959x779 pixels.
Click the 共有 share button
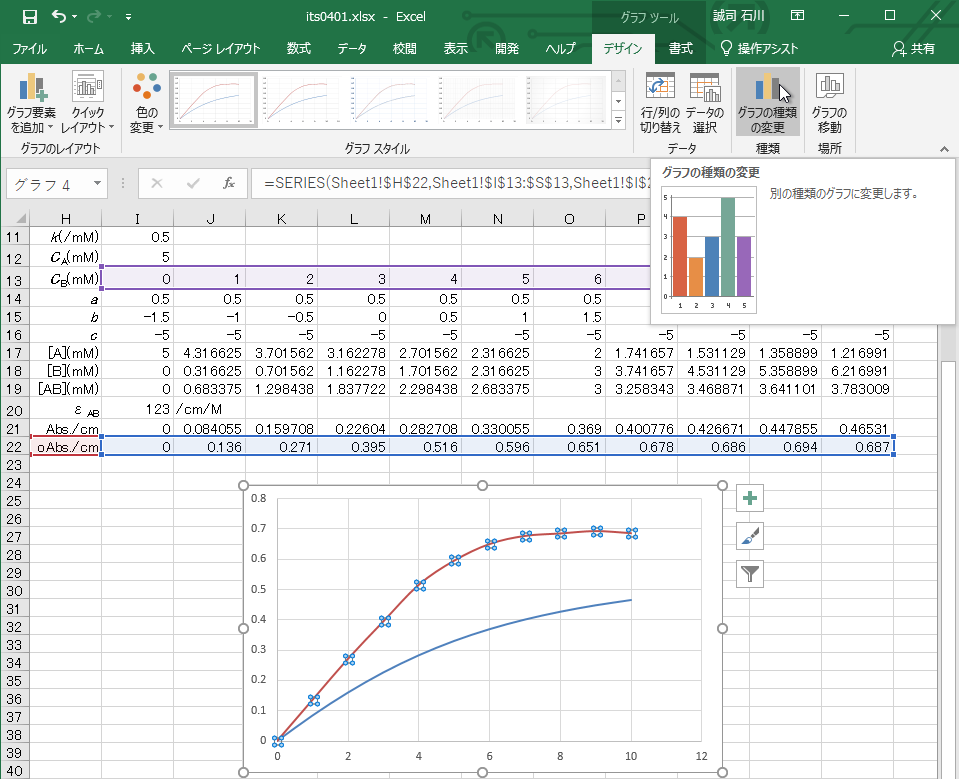[x=913, y=49]
